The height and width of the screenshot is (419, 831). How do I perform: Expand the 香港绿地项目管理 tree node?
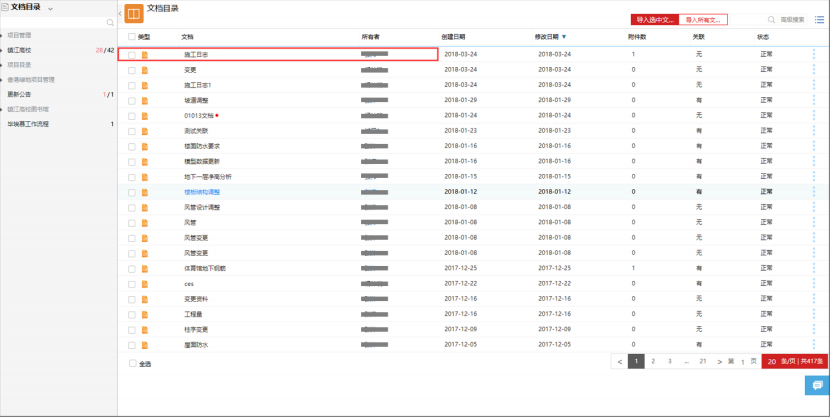click(x=2, y=80)
